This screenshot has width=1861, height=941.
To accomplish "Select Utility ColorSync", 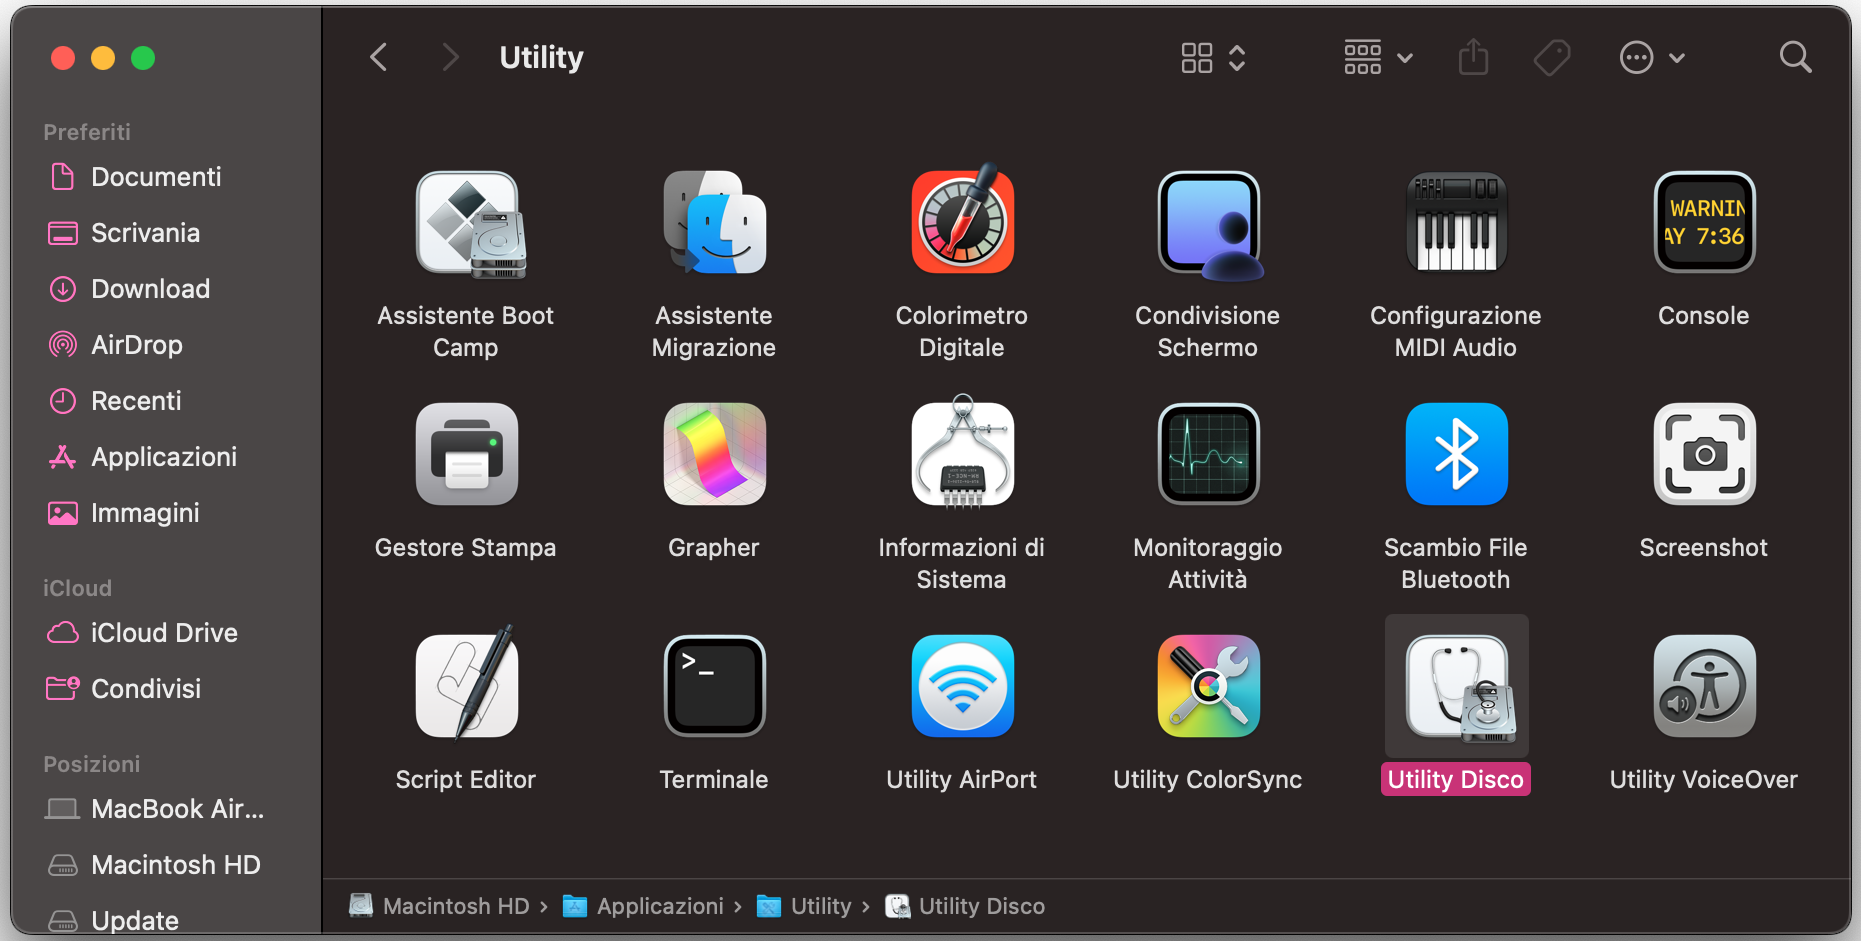I will [x=1208, y=686].
